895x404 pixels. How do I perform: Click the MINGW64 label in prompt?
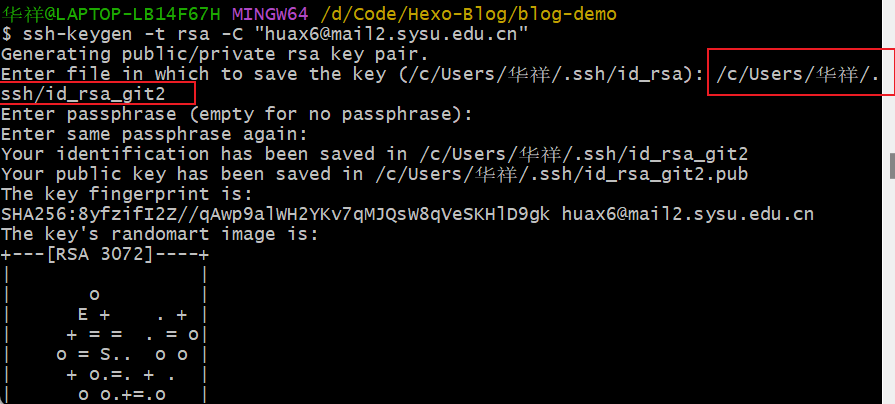point(269,14)
